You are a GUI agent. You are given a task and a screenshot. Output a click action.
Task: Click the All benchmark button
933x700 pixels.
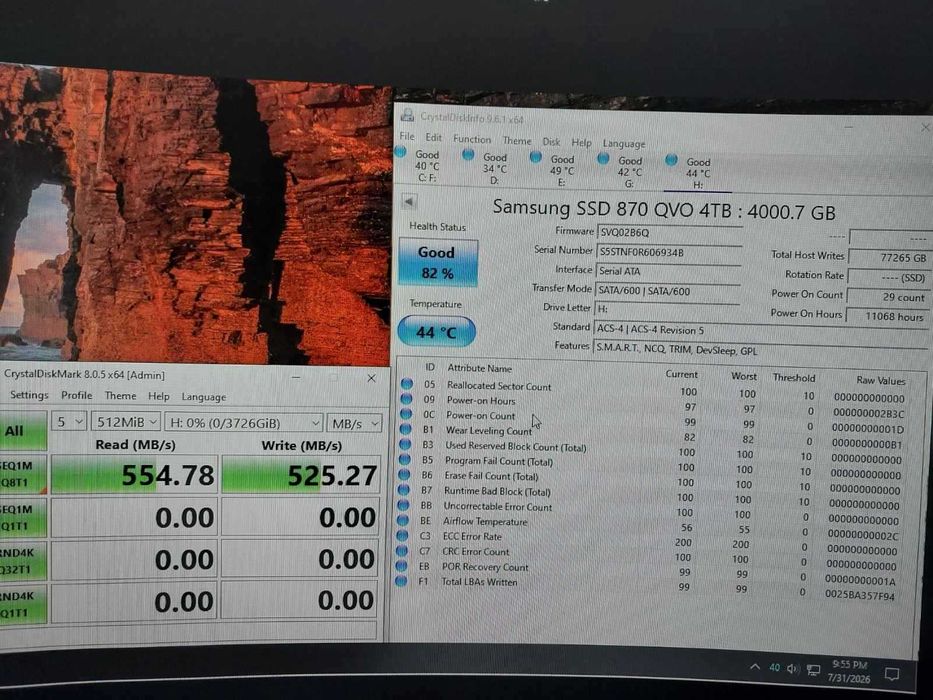coord(23,431)
